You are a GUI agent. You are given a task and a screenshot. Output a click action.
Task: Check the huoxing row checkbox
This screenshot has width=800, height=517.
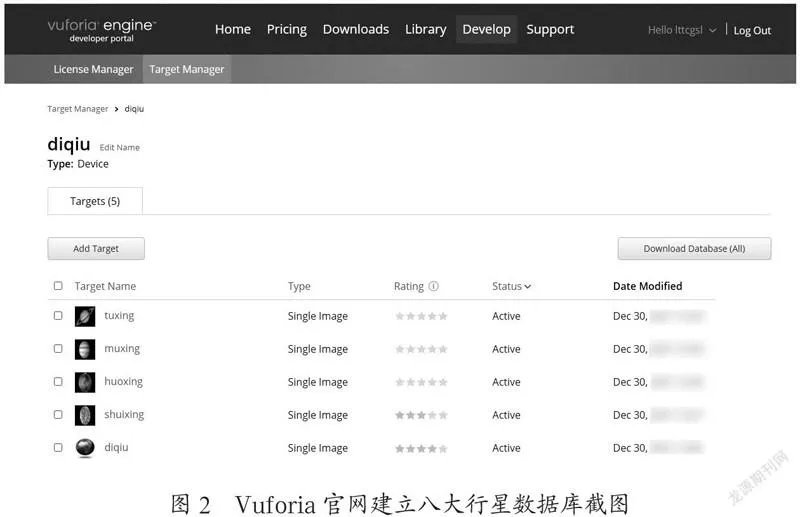coord(58,382)
